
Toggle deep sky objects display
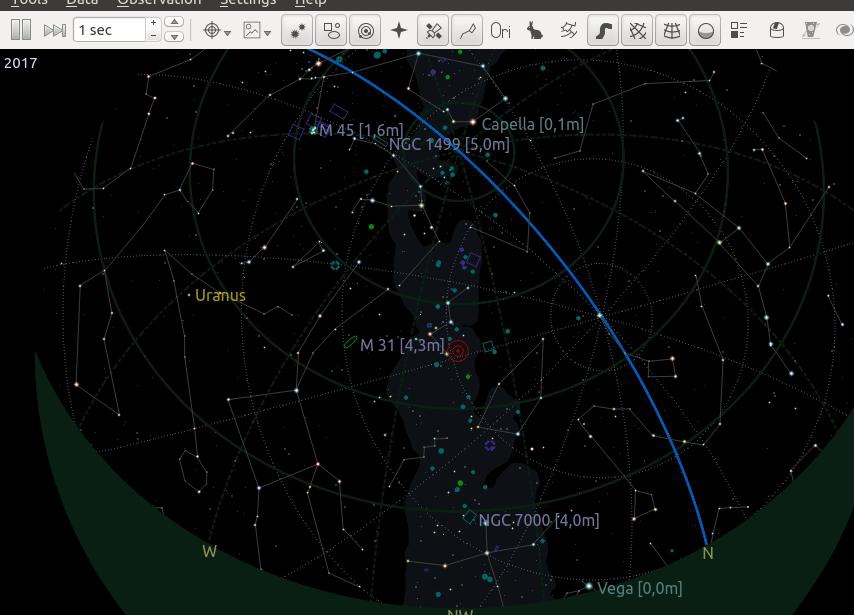[331, 31]
